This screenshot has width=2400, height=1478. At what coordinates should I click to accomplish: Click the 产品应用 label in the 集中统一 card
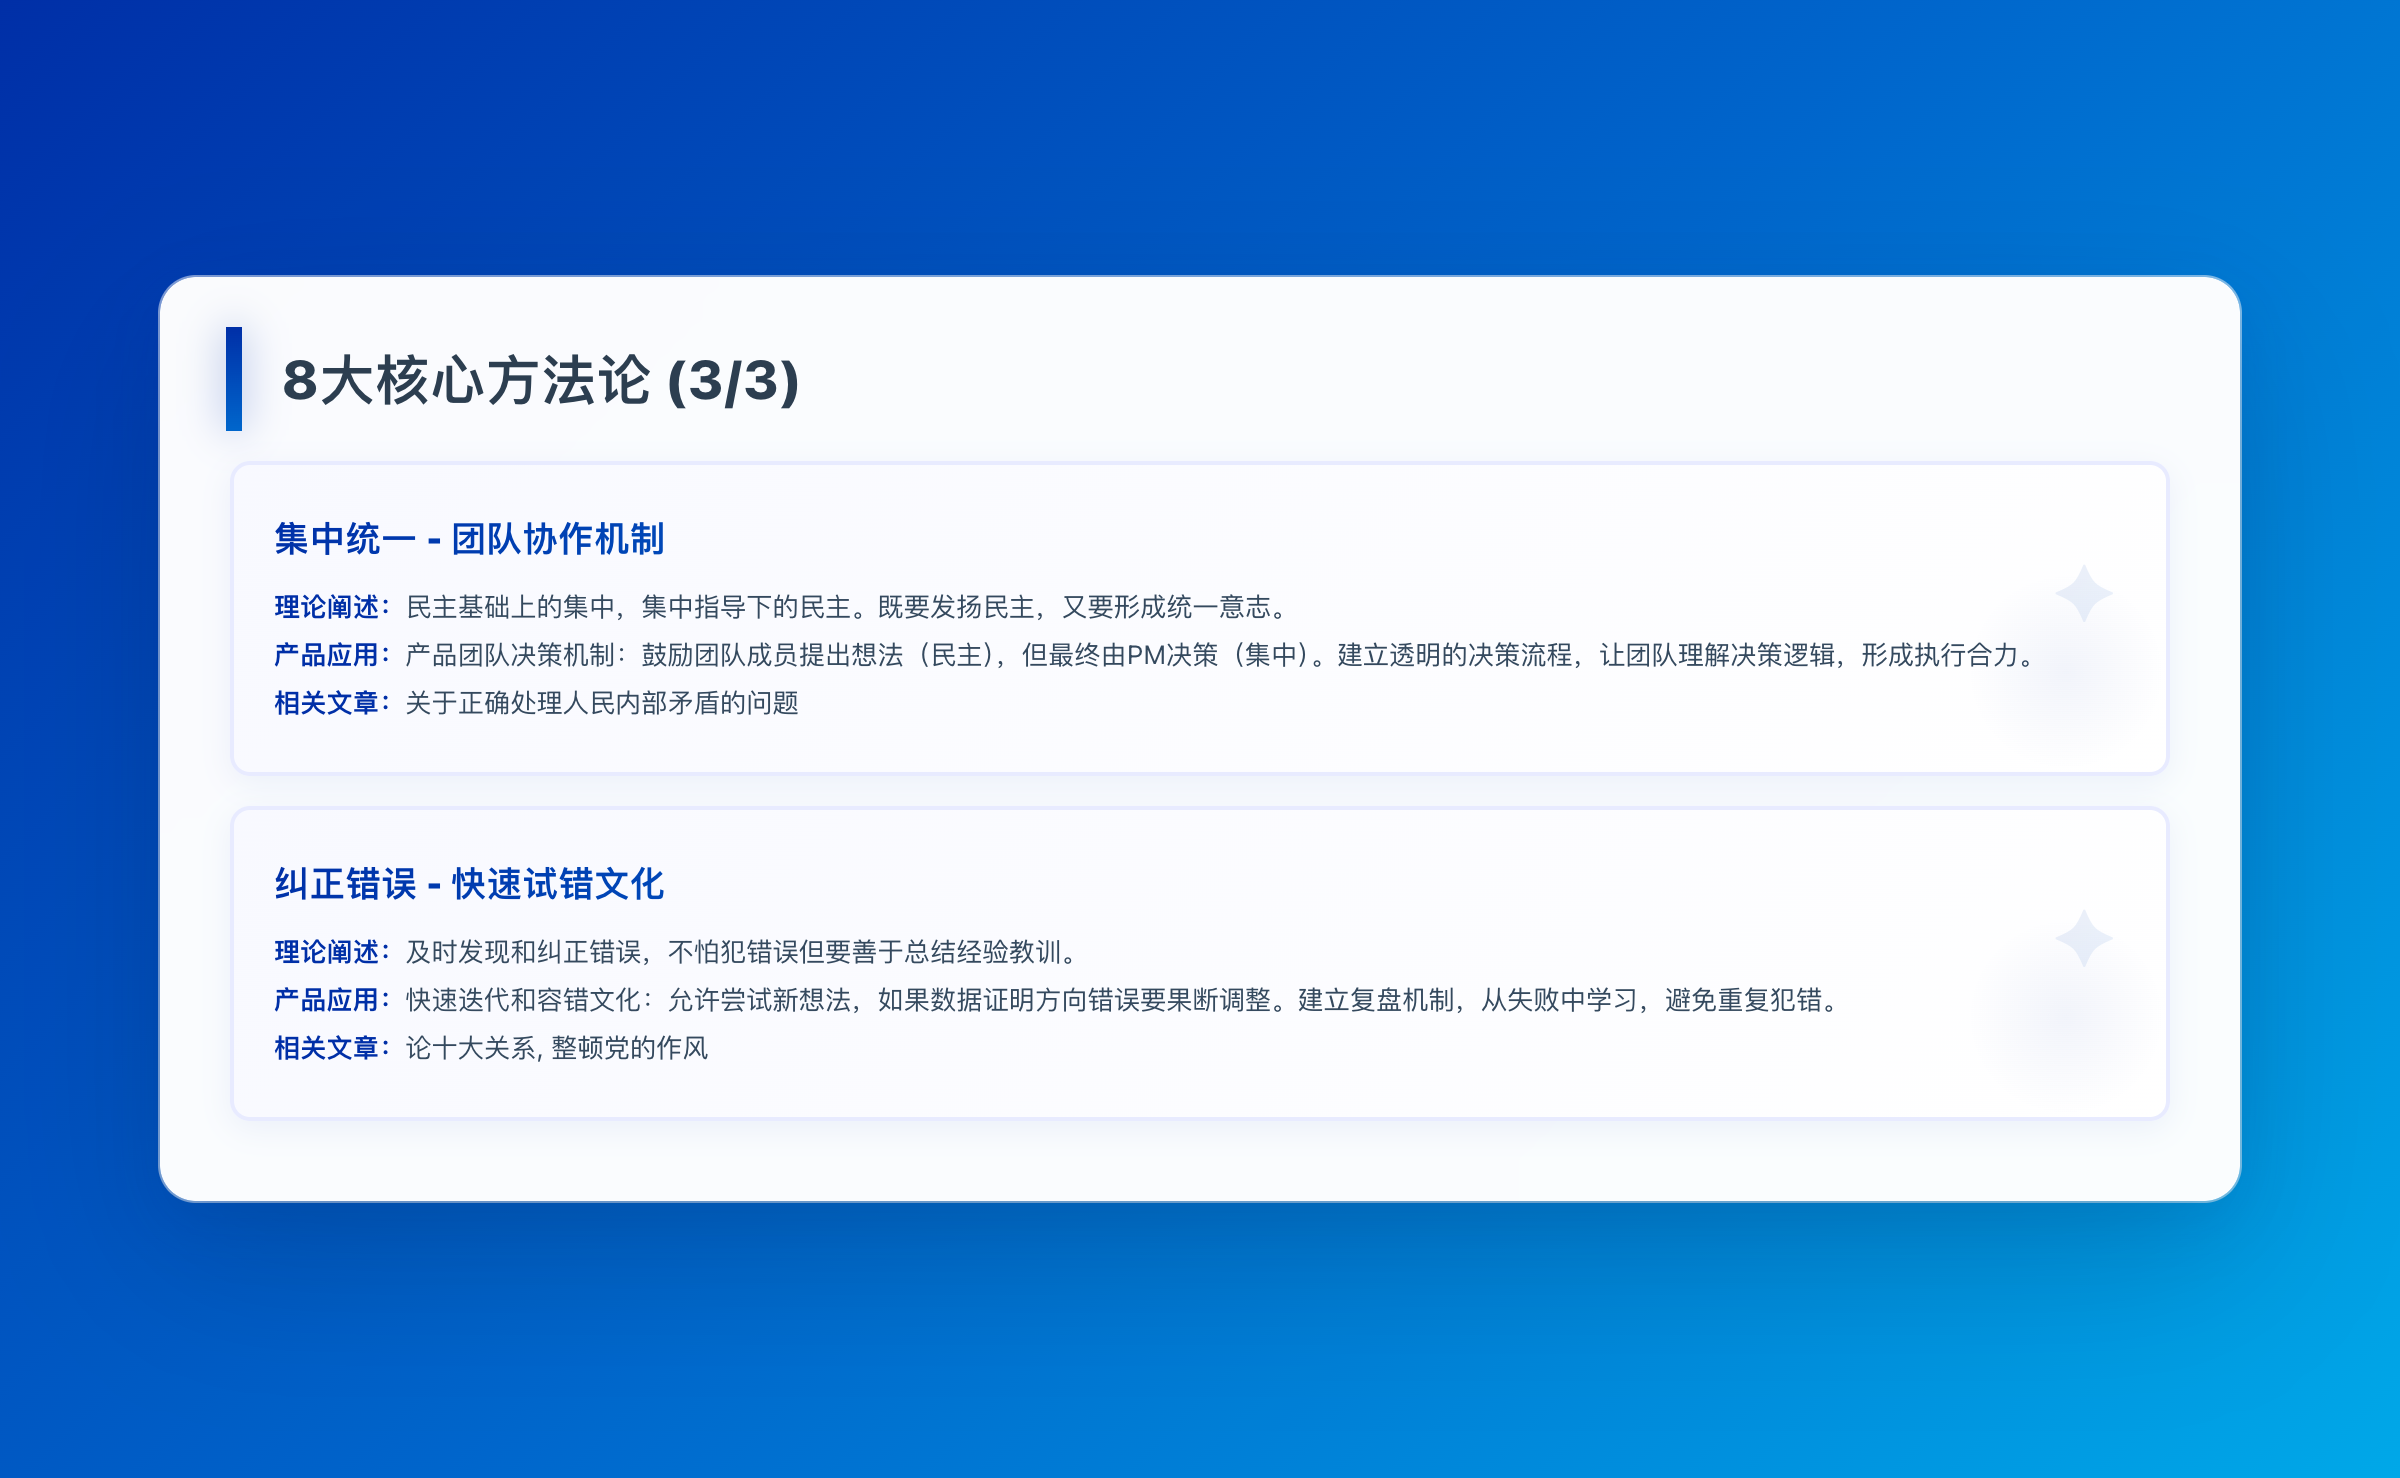click(327, 655)
